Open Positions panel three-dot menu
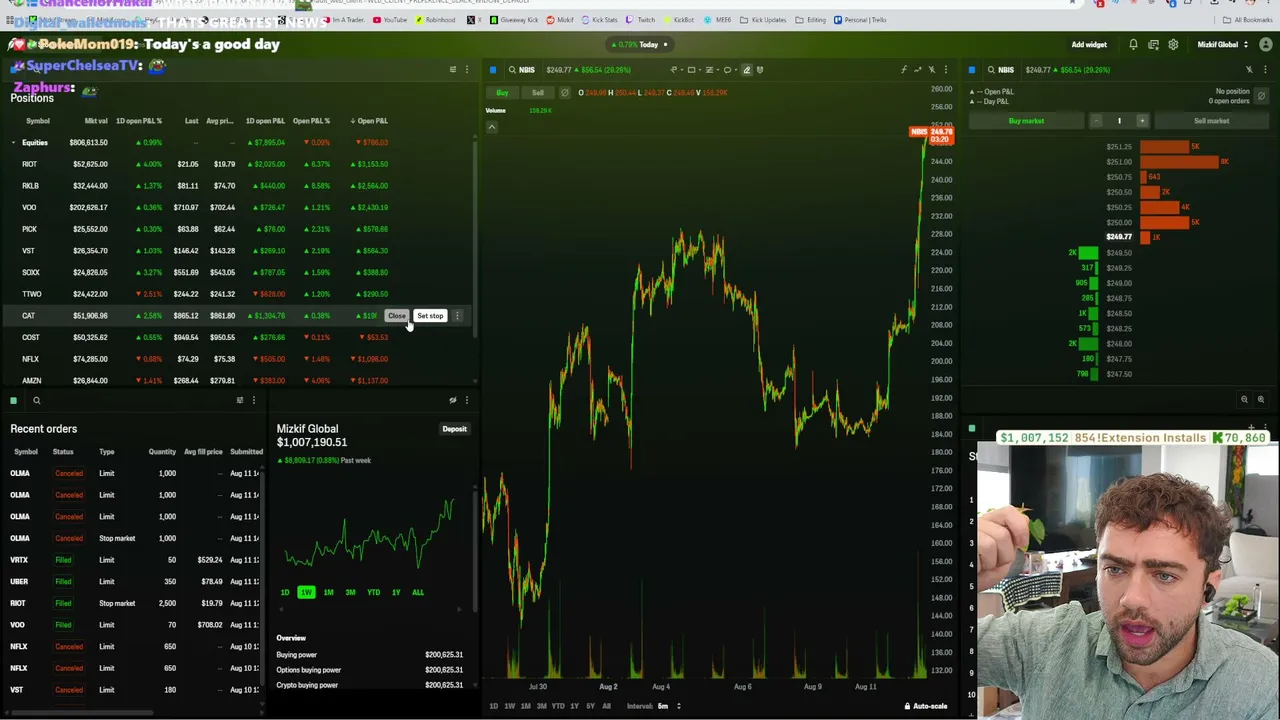 (x=466, y=70)
